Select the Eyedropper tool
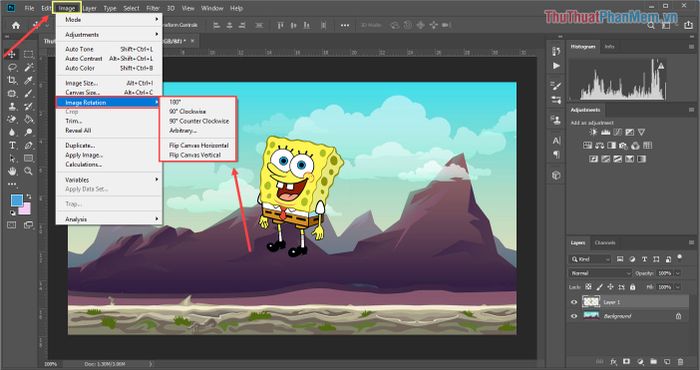The width and height of the screenshot is (700, 370). 29,80
